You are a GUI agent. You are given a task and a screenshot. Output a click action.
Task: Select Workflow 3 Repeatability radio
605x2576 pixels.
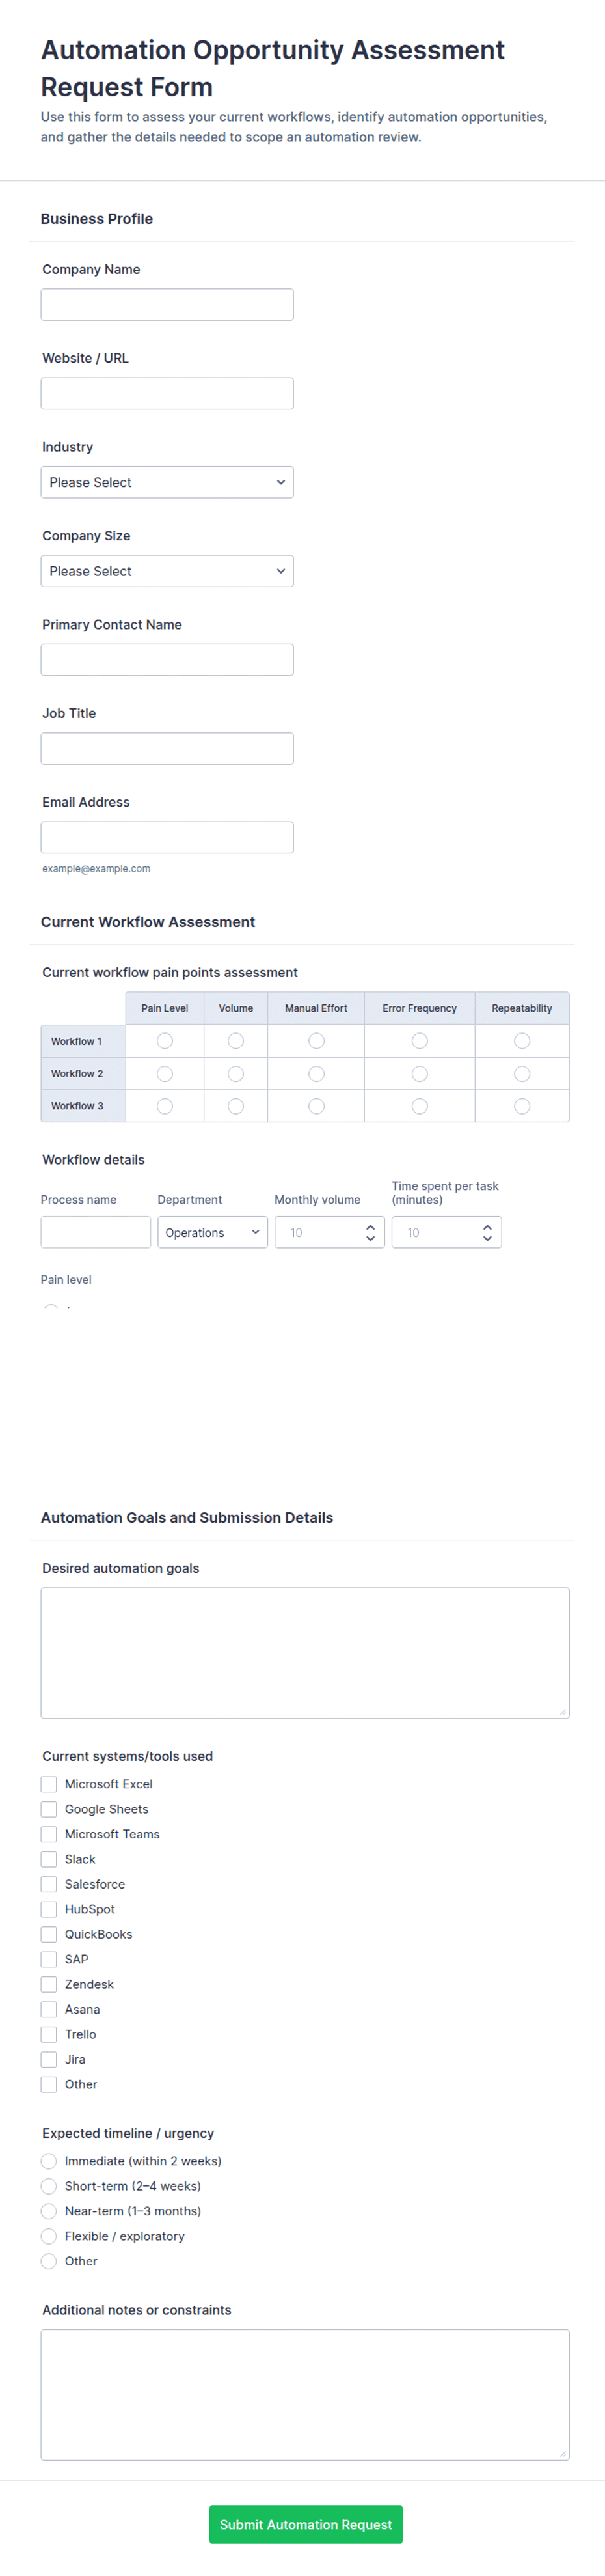(522, 1106)
